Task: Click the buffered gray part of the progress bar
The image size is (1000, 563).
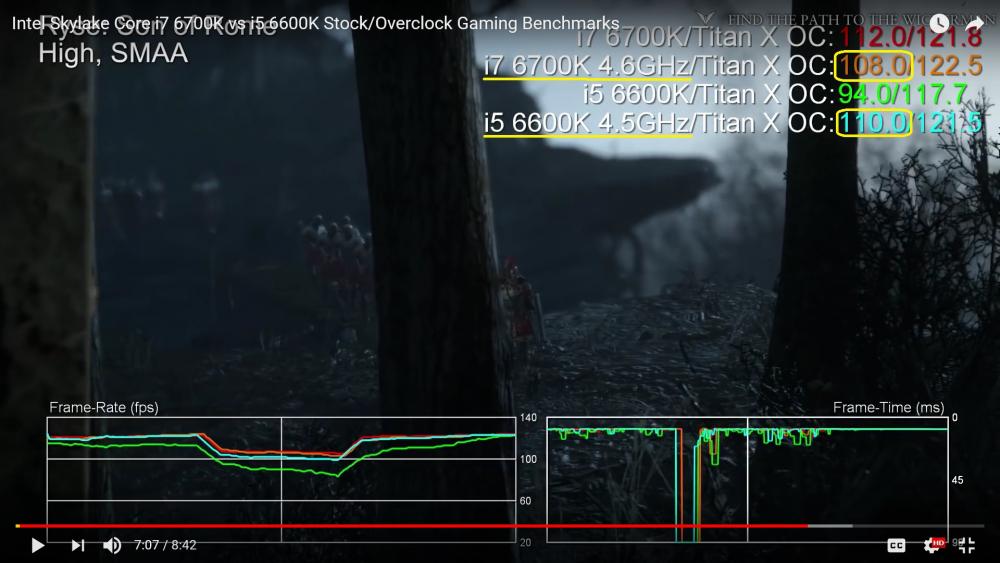Action: [830, 526]
